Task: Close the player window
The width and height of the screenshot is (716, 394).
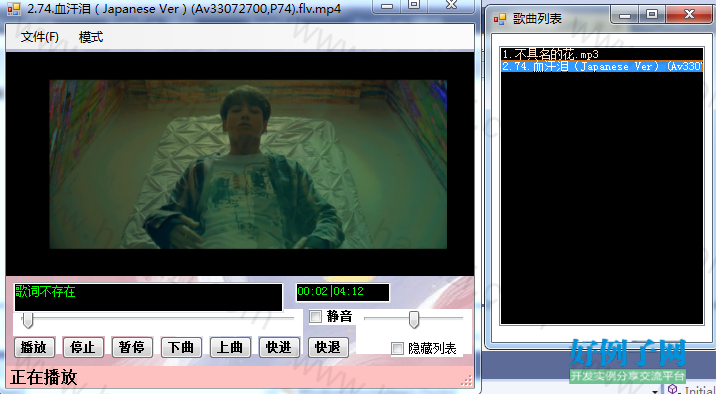Action: click(451, 6)
